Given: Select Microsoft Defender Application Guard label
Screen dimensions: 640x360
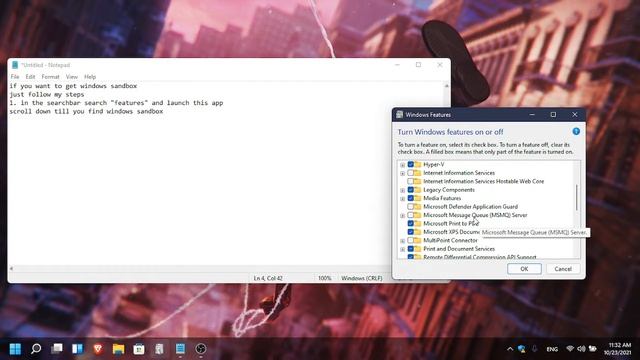Looking at the screenshot, I should [471, 207].
